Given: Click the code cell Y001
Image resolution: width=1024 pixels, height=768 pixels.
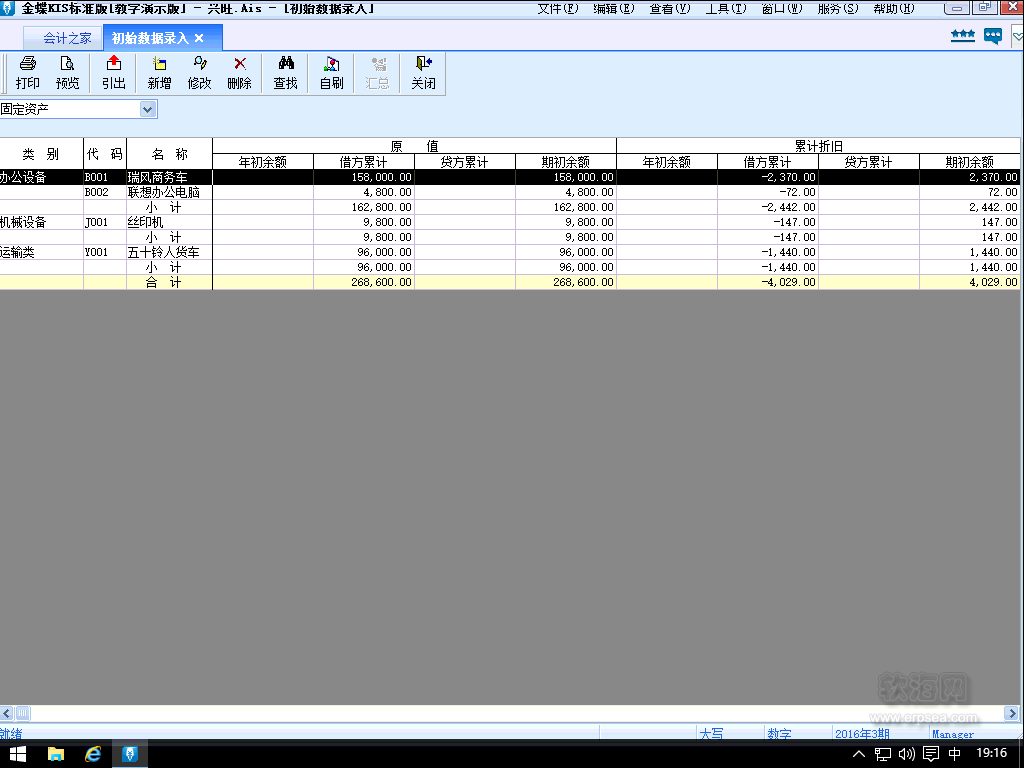Looking at the screenshot, I should 105,252.
